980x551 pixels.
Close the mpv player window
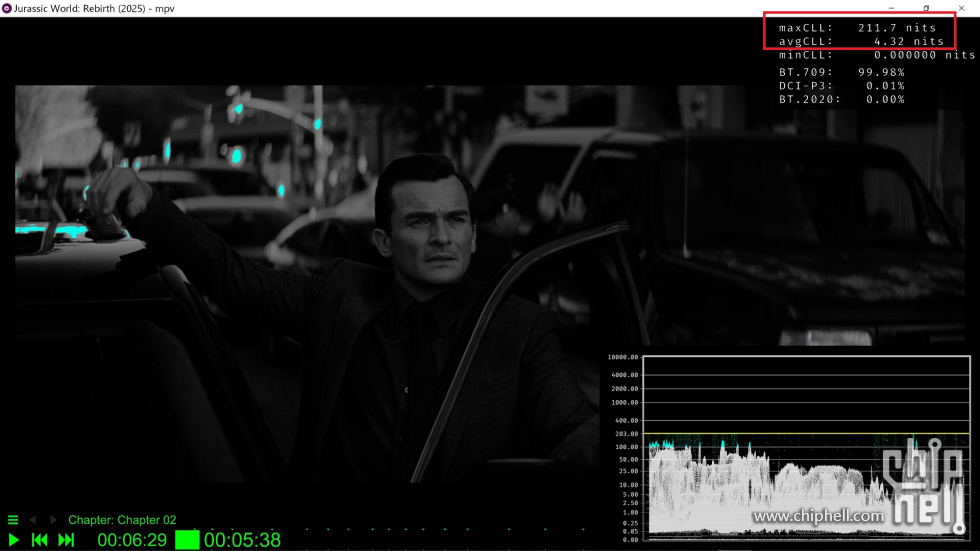pyautogui.click(x=961, y=8)
